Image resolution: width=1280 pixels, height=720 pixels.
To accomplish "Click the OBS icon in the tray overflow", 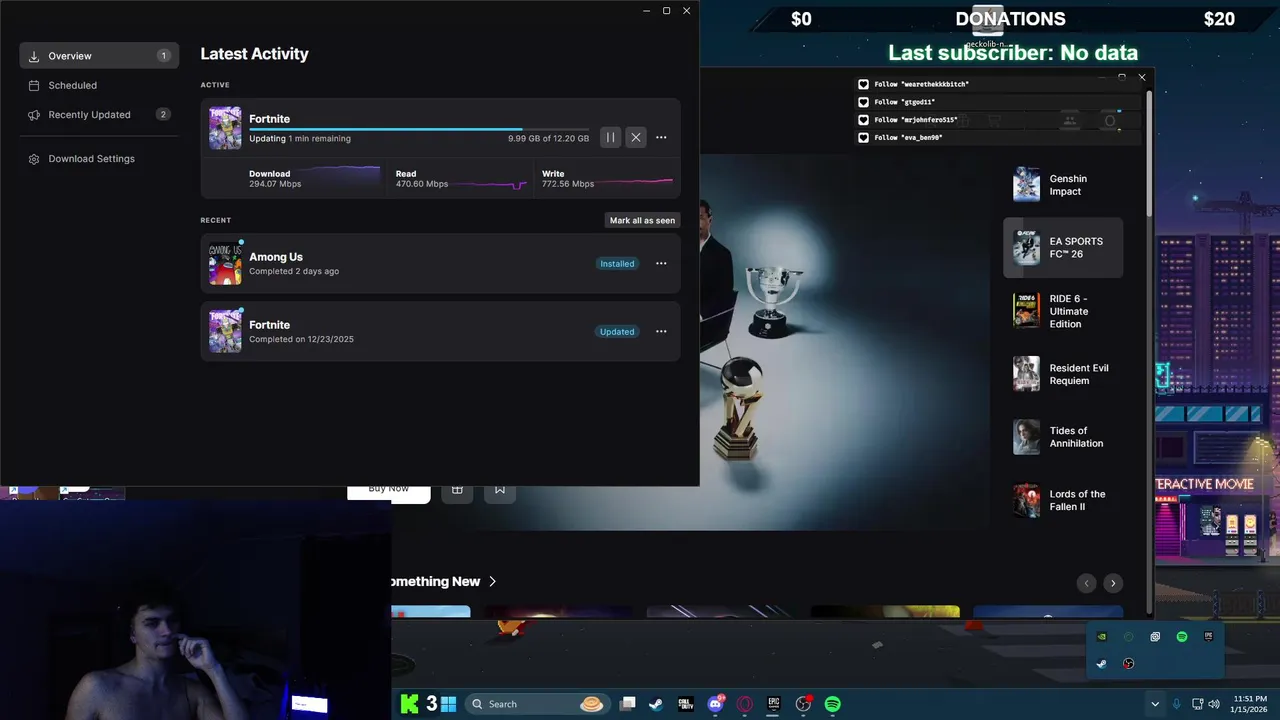I will (x=1128, y=663).
